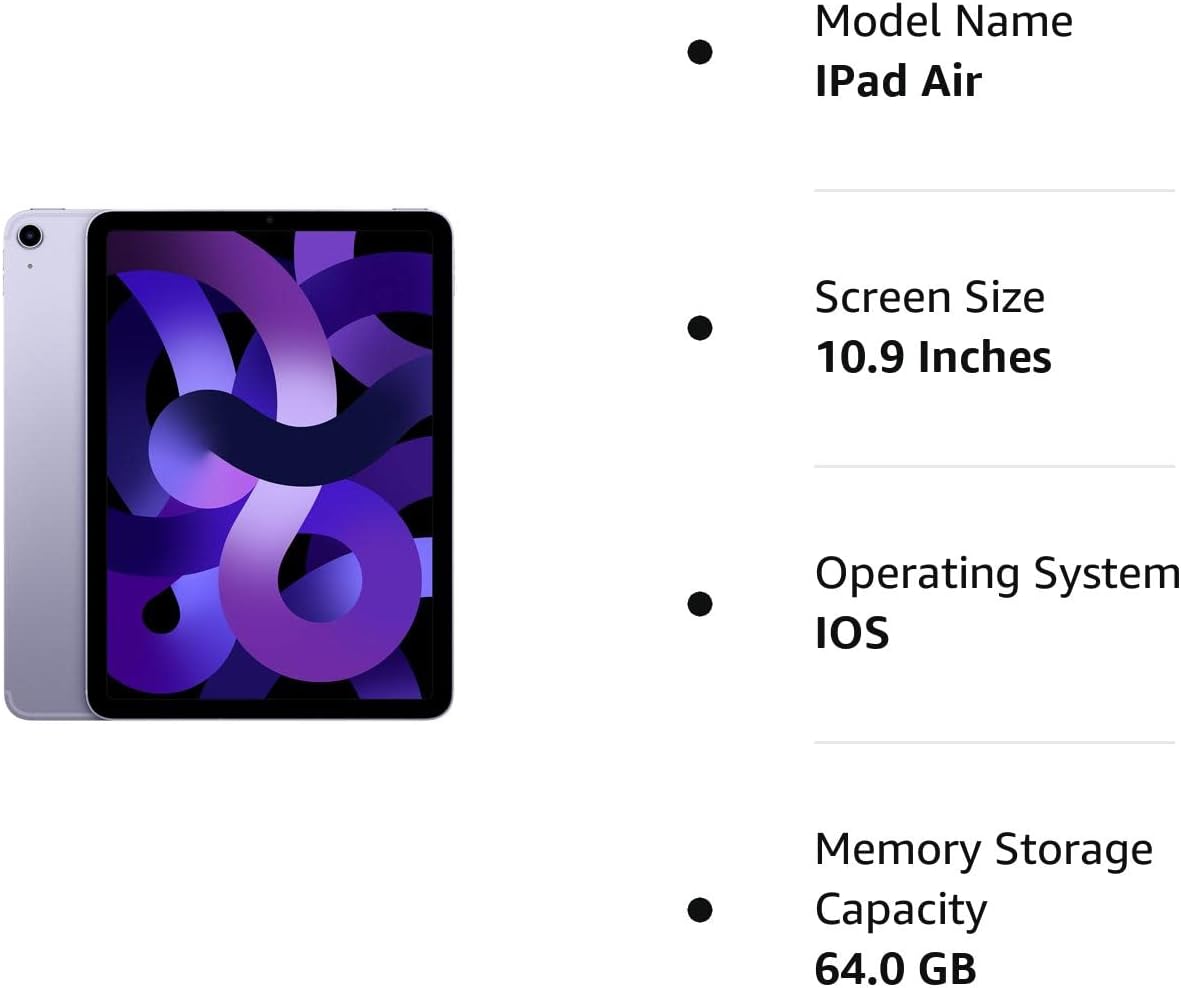Image resolution: width=1181 pixels, height=988 pixels.
Task: Select the 64.0 GB value
Action: click(x=896, y=968)
